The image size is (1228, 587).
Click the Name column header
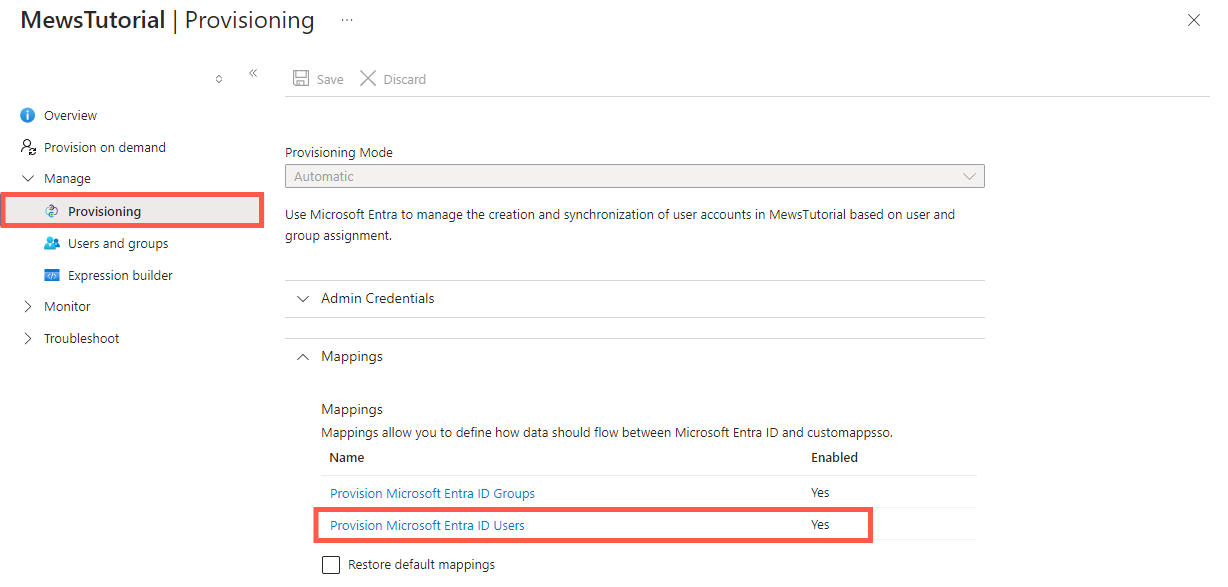pos(347,458)
